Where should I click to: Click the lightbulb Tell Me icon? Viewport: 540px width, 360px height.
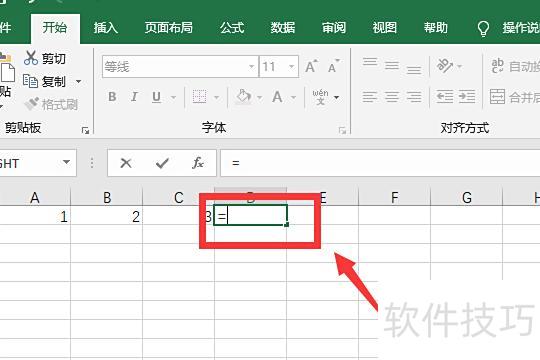(x=483, y=28)
